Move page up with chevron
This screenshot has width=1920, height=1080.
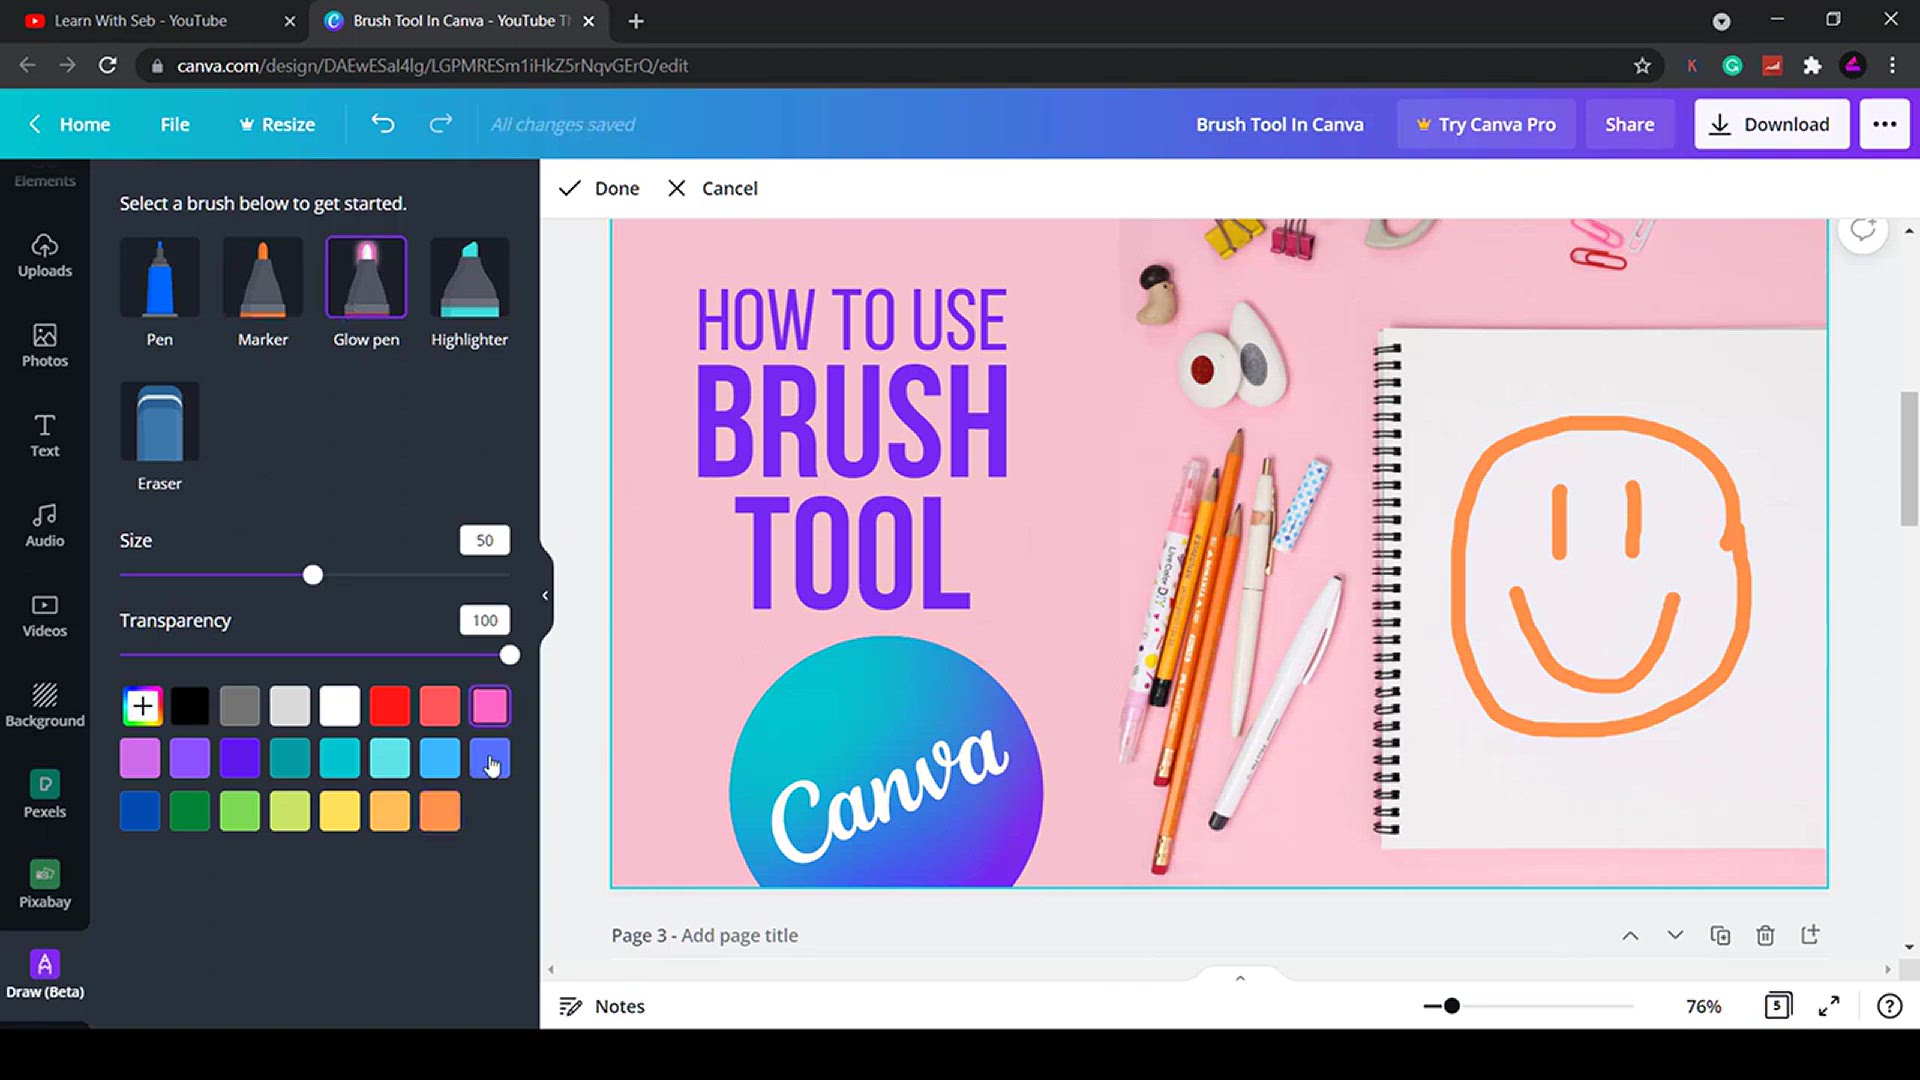point(1630,935)
